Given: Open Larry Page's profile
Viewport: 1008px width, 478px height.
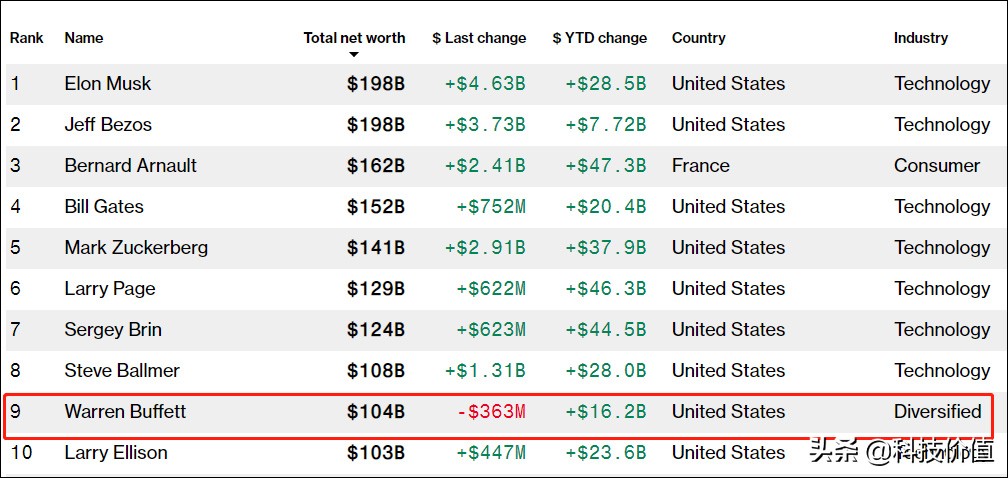Looking at the screenshot, I should click(x=110, y=289).
